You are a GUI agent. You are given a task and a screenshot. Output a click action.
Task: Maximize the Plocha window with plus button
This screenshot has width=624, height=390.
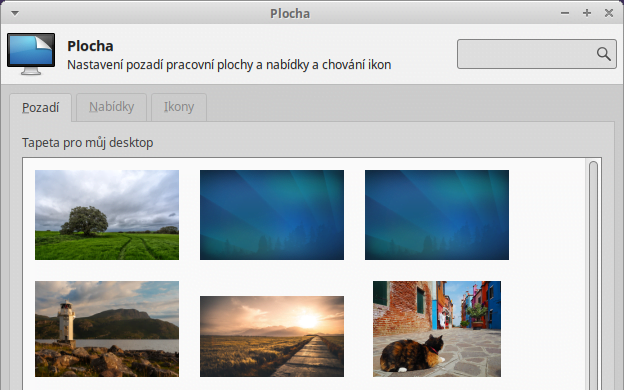click(x=587, y=13)
